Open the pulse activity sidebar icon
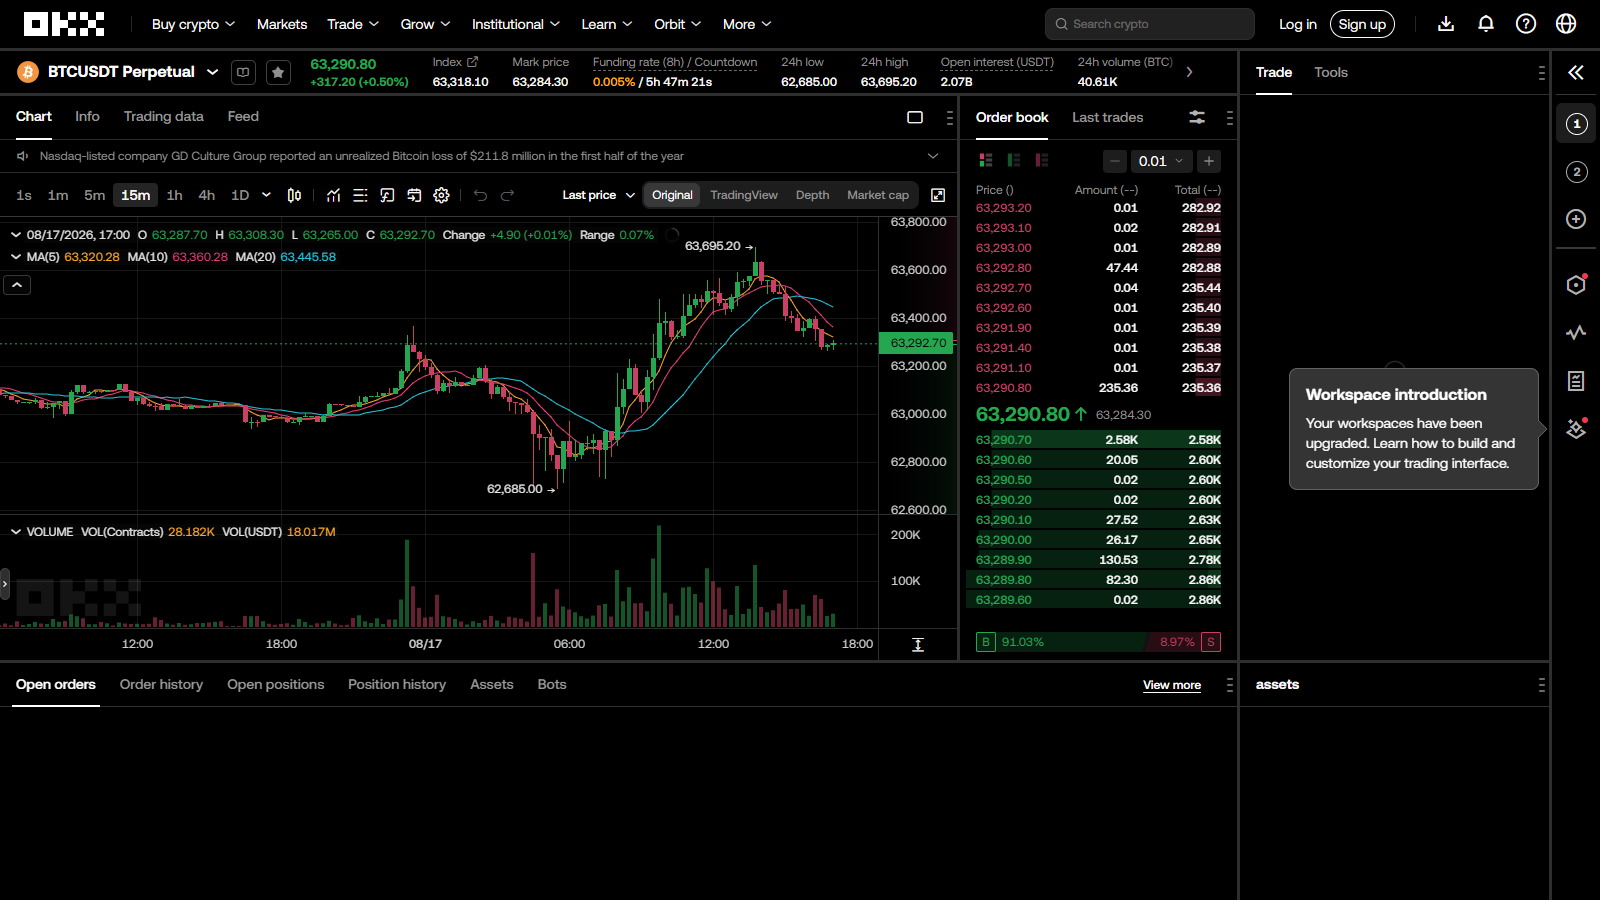This screenshot has height=900, width=1600. 1576,333
